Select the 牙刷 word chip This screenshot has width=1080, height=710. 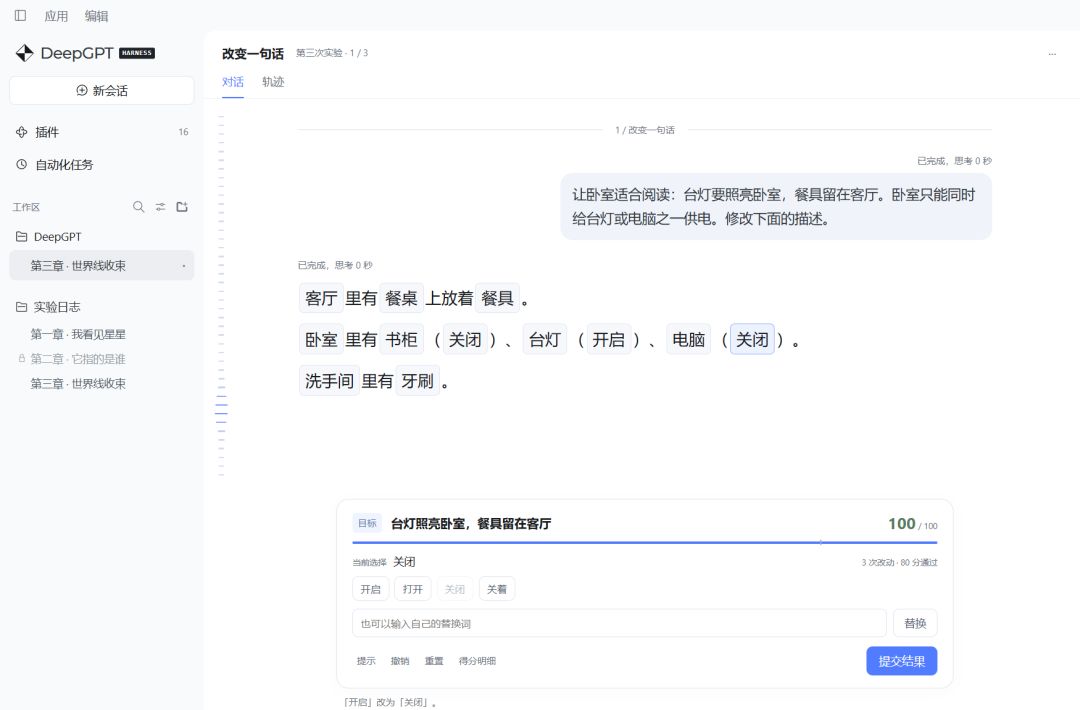[x=417, y=381]
